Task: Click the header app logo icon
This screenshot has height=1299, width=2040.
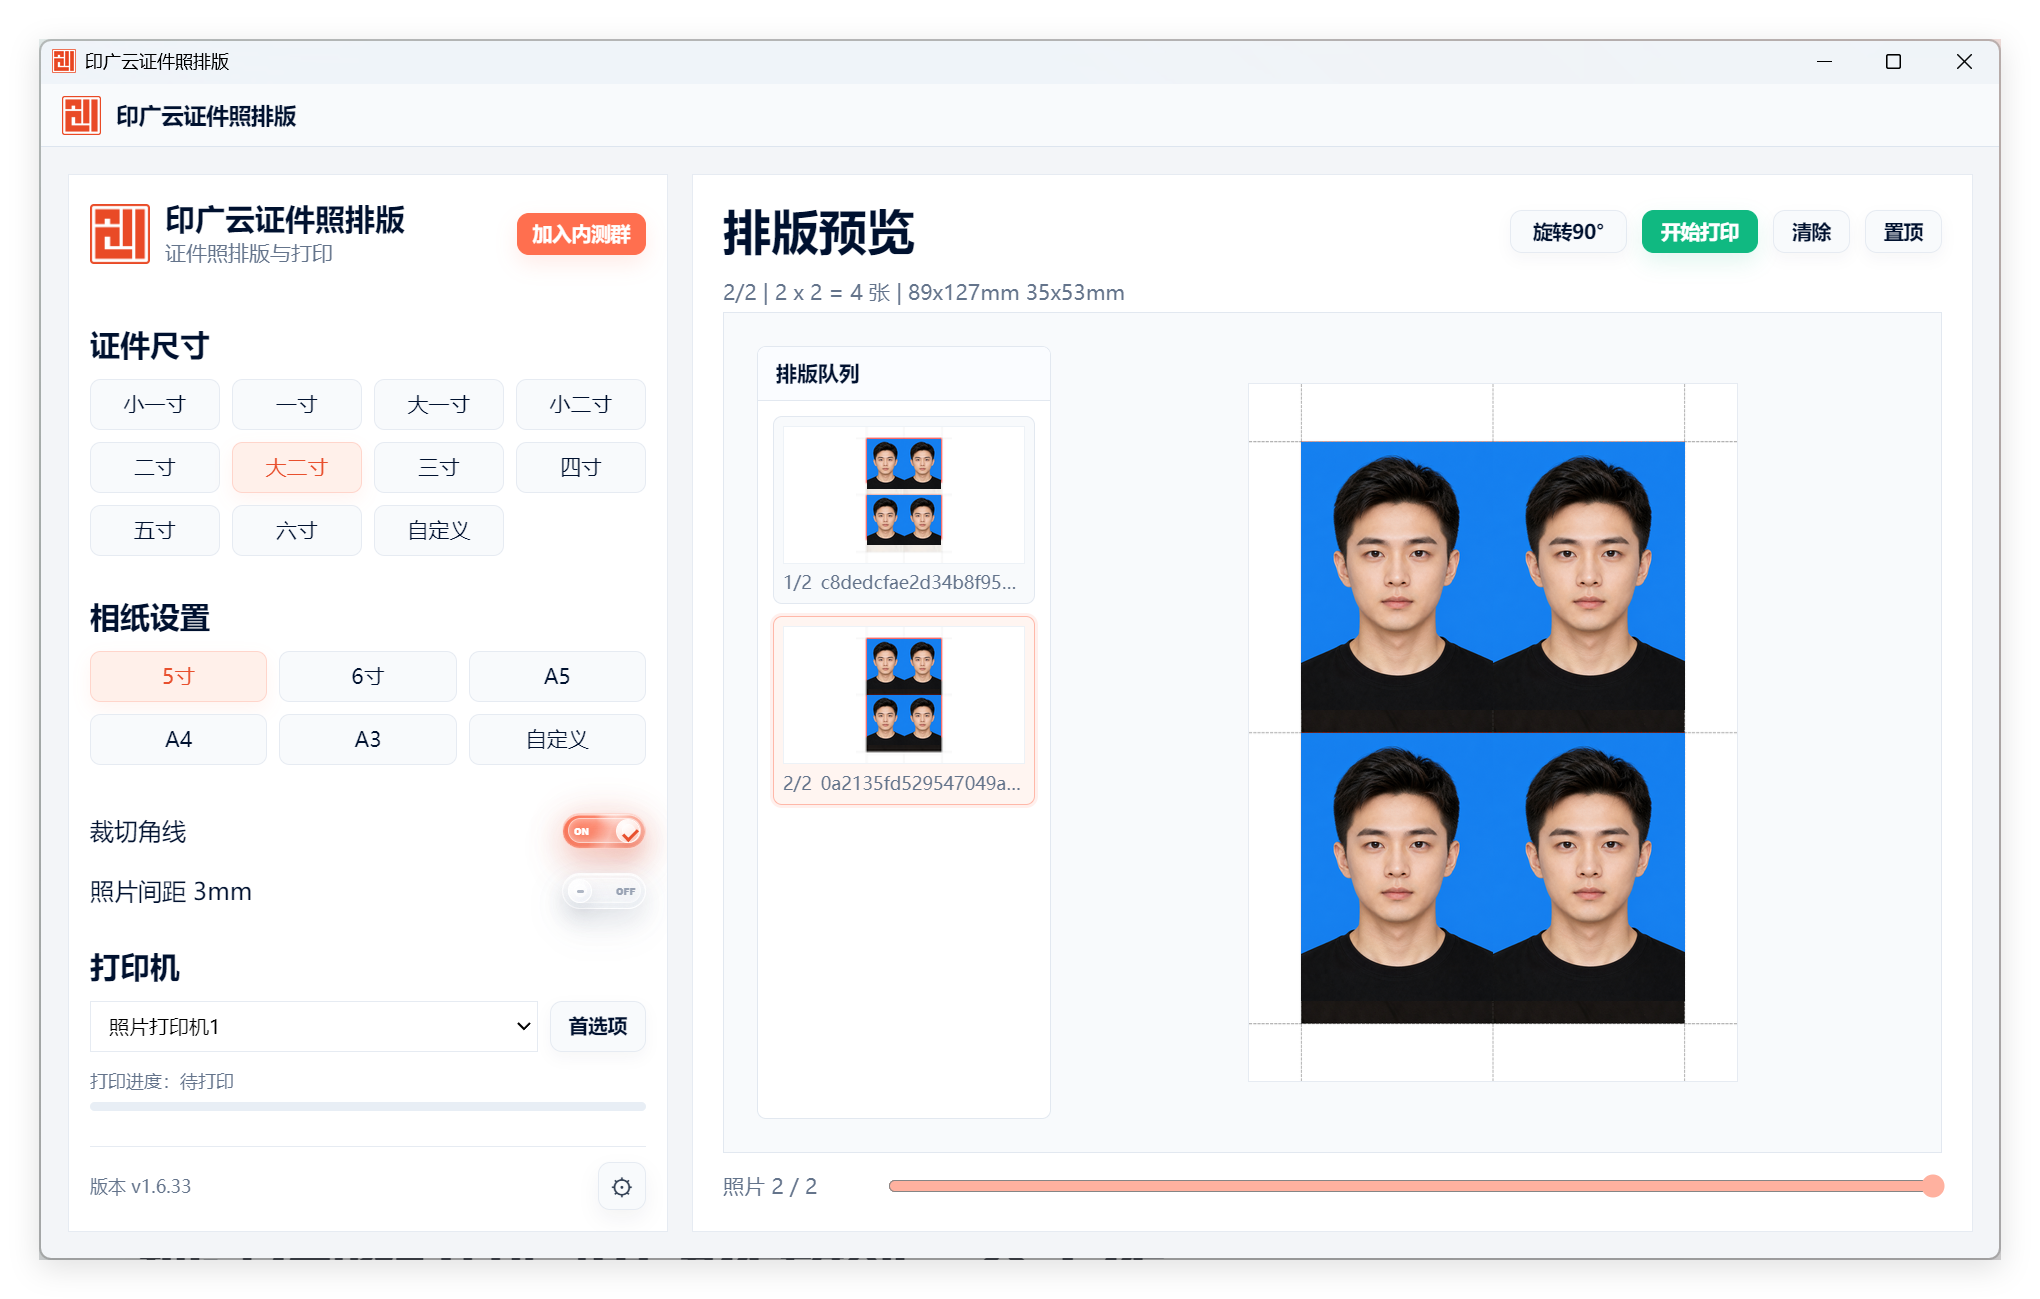Action: 81,116
